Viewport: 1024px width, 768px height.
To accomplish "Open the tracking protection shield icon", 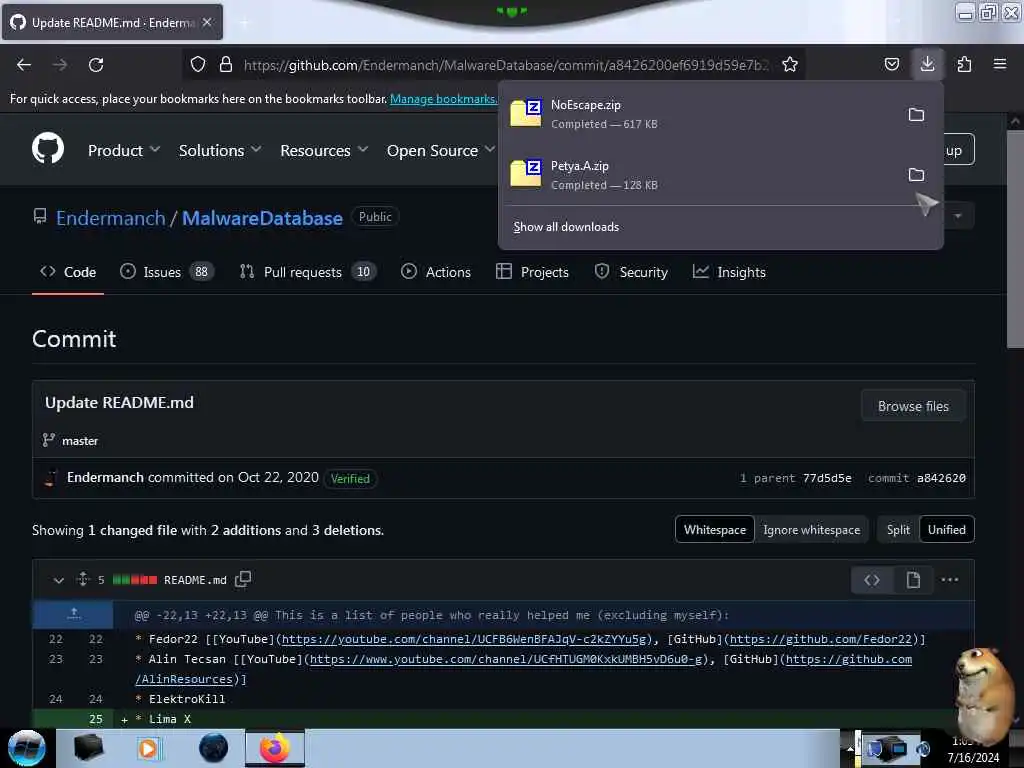I will point(198,64).
